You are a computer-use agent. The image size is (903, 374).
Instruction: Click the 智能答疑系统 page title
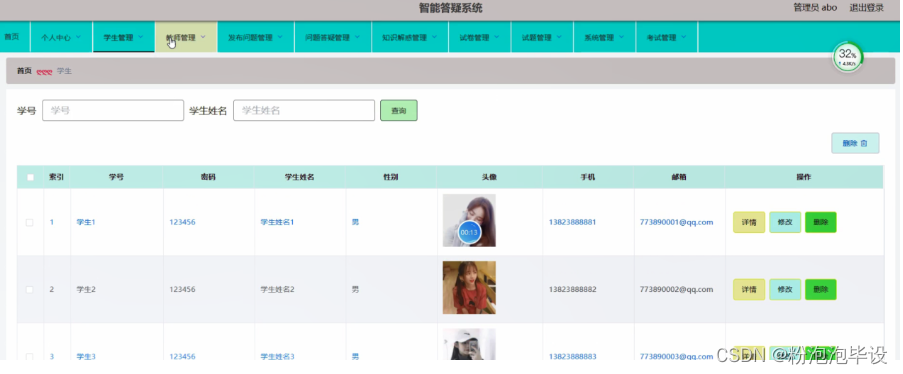pyautogui.click(x=450, y=8)
